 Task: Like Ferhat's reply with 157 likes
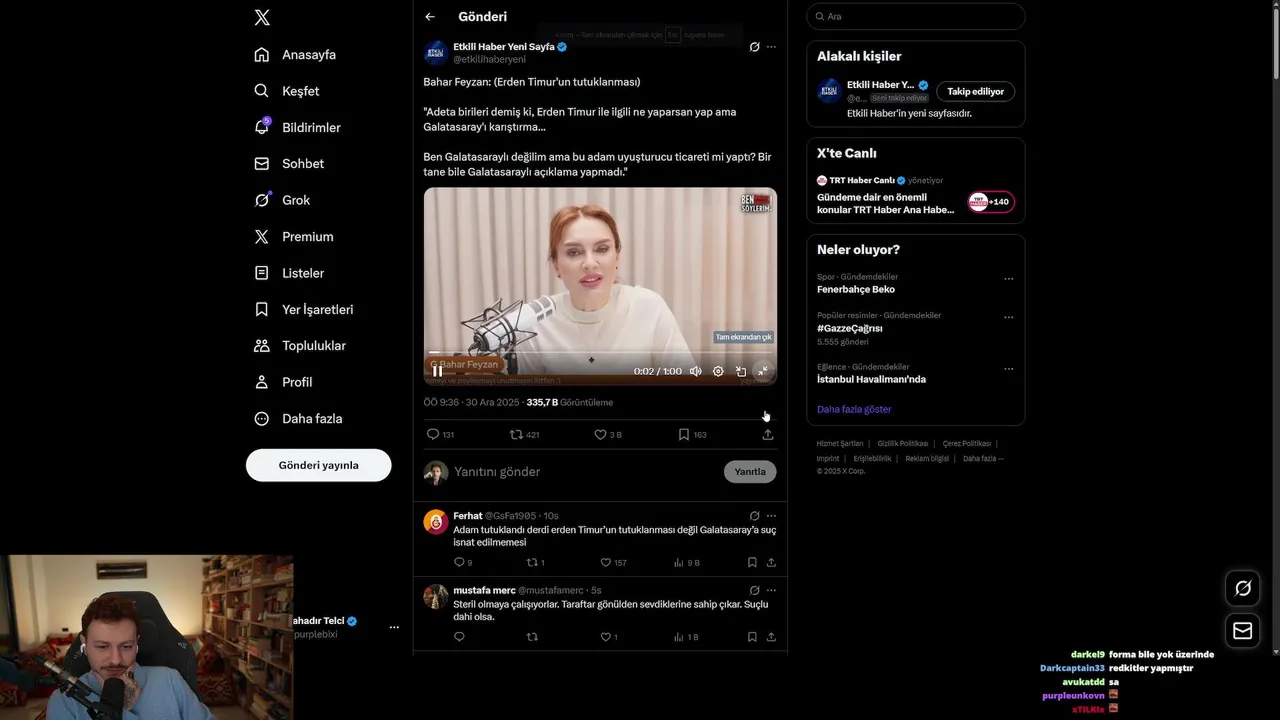click(613, 563)
